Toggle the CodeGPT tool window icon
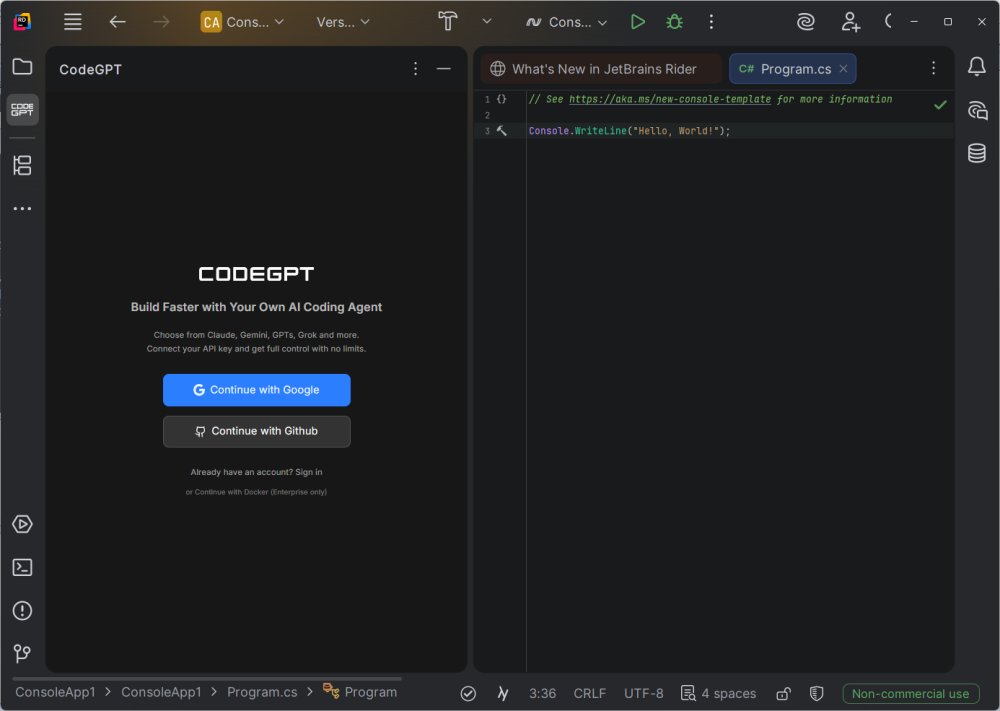This screenshot has height=711, width=1000. pos(22,110)
